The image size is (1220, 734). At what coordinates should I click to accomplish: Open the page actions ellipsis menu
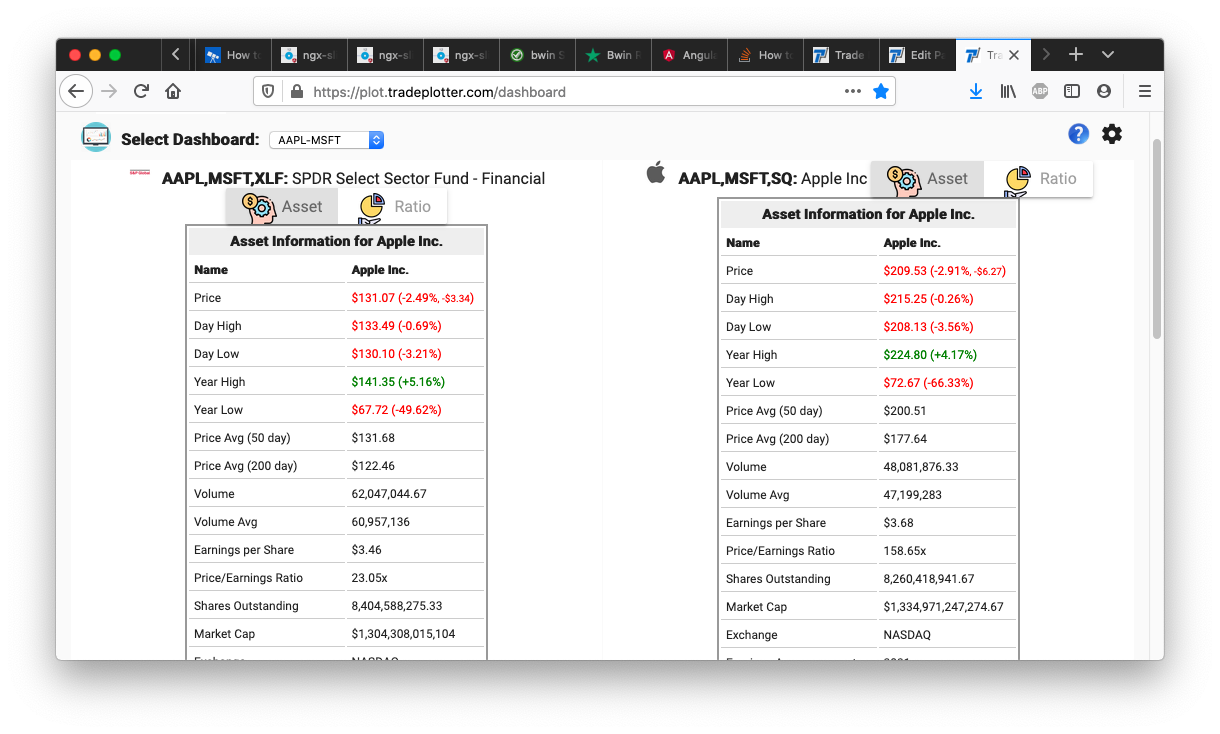click(x=852, y=91)
